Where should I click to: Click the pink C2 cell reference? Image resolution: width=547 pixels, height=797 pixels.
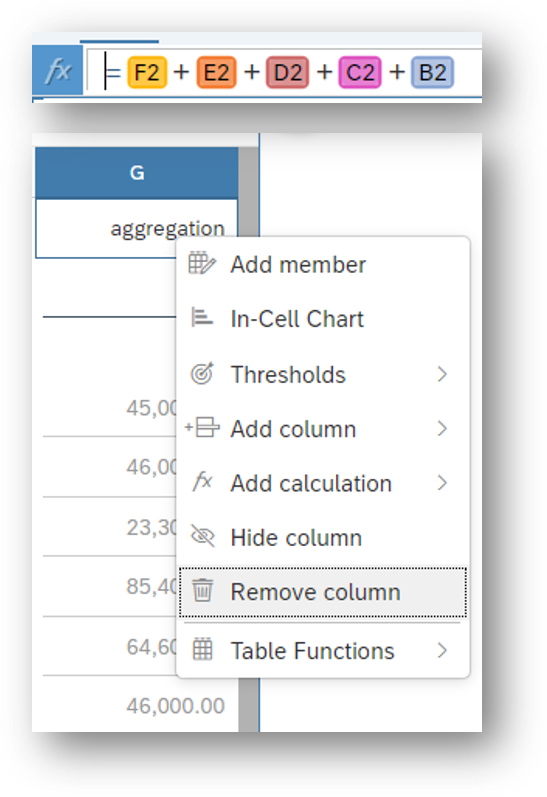pos(360,72)
